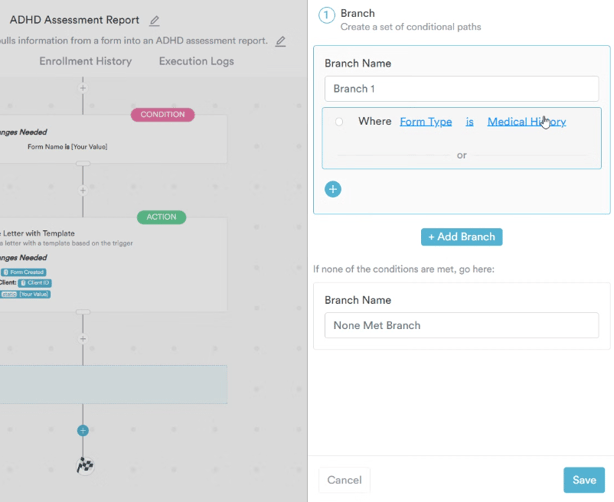
Task: Open the Execution Logs tab
Action: (196, 61)
